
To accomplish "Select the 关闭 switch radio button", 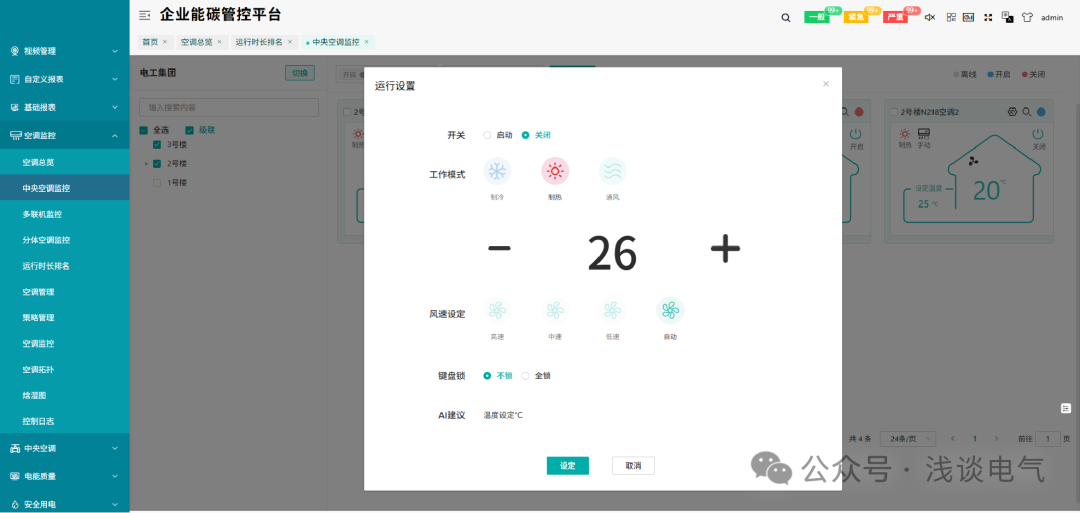I will [x=526, y=135].
